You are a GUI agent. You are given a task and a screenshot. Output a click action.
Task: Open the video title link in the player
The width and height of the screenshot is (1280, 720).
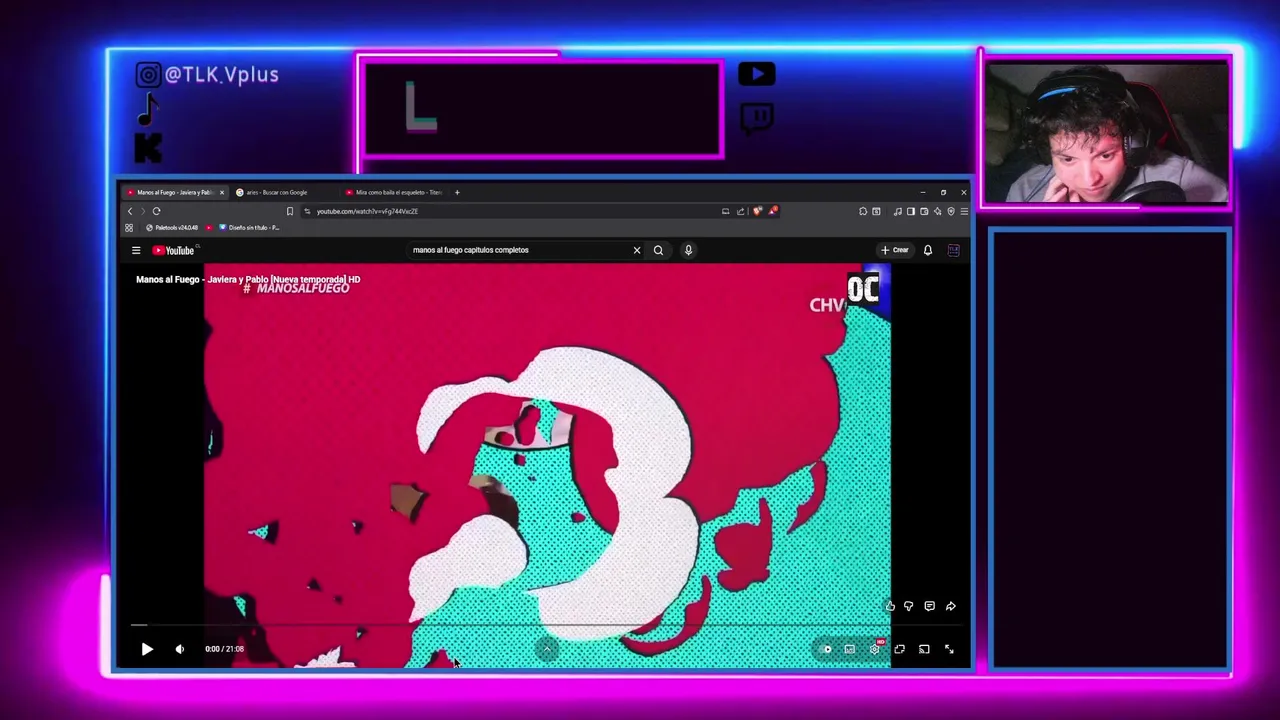coord(248,279)
